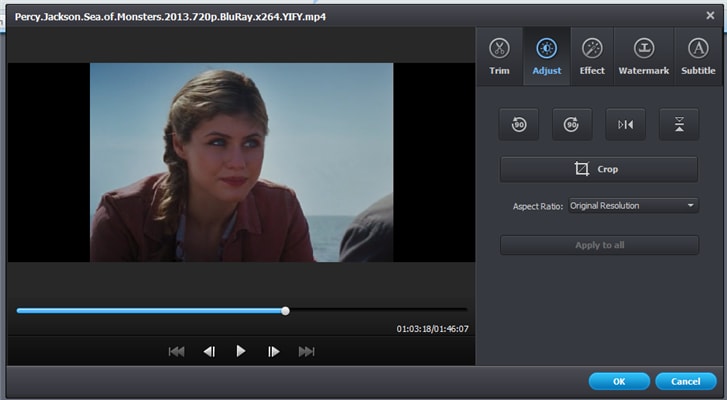Step back one frame
Image resolution: width=727 pixels, height=400 pixels.
coord(209,352)
